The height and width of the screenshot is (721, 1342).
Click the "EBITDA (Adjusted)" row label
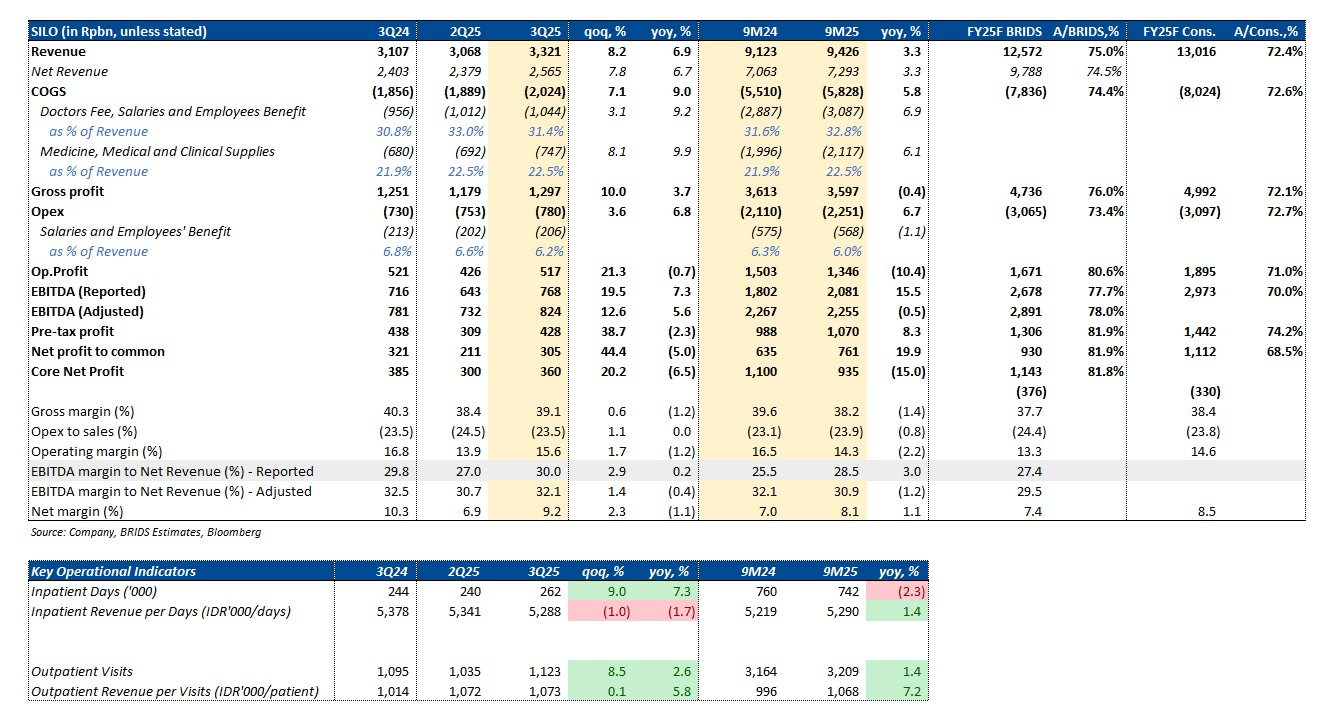pos(88,311)
